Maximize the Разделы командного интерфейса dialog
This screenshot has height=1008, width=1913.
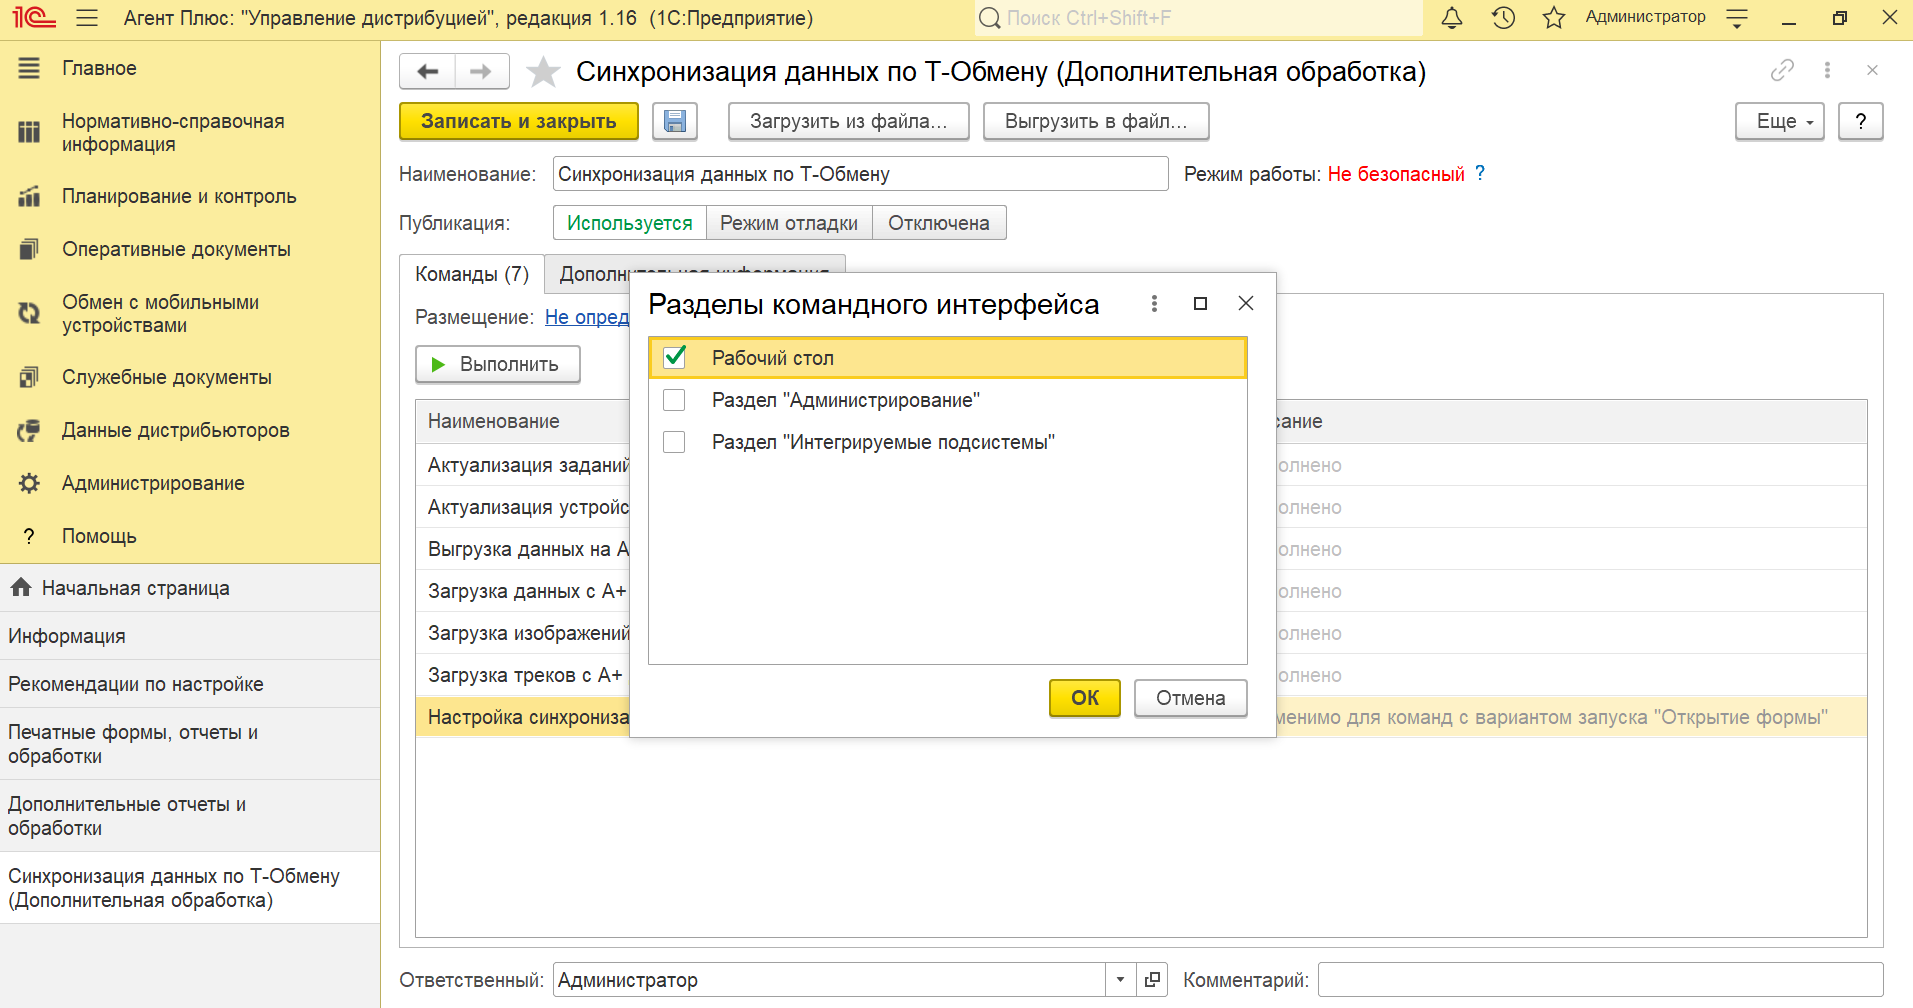(1200, 303)
